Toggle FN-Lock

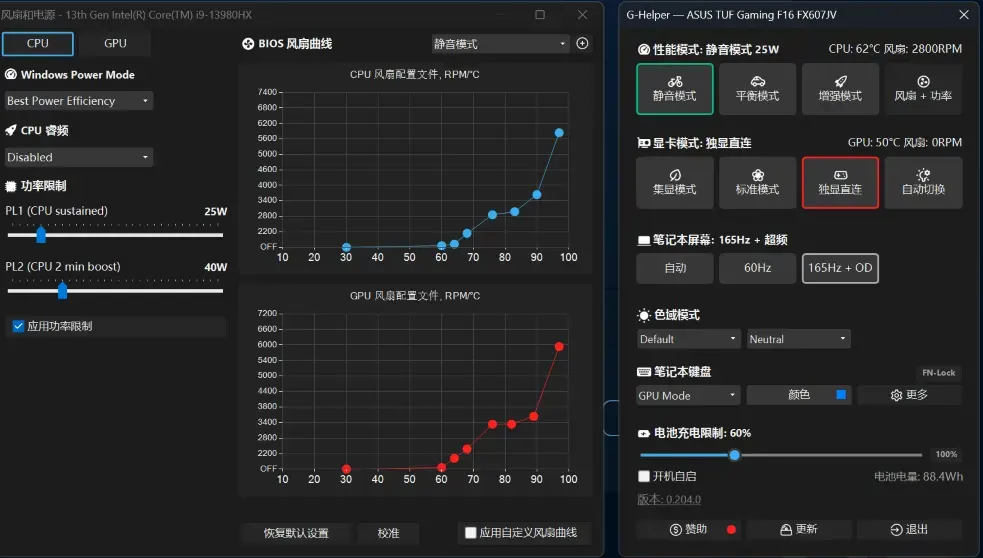(x=938, y=372)
